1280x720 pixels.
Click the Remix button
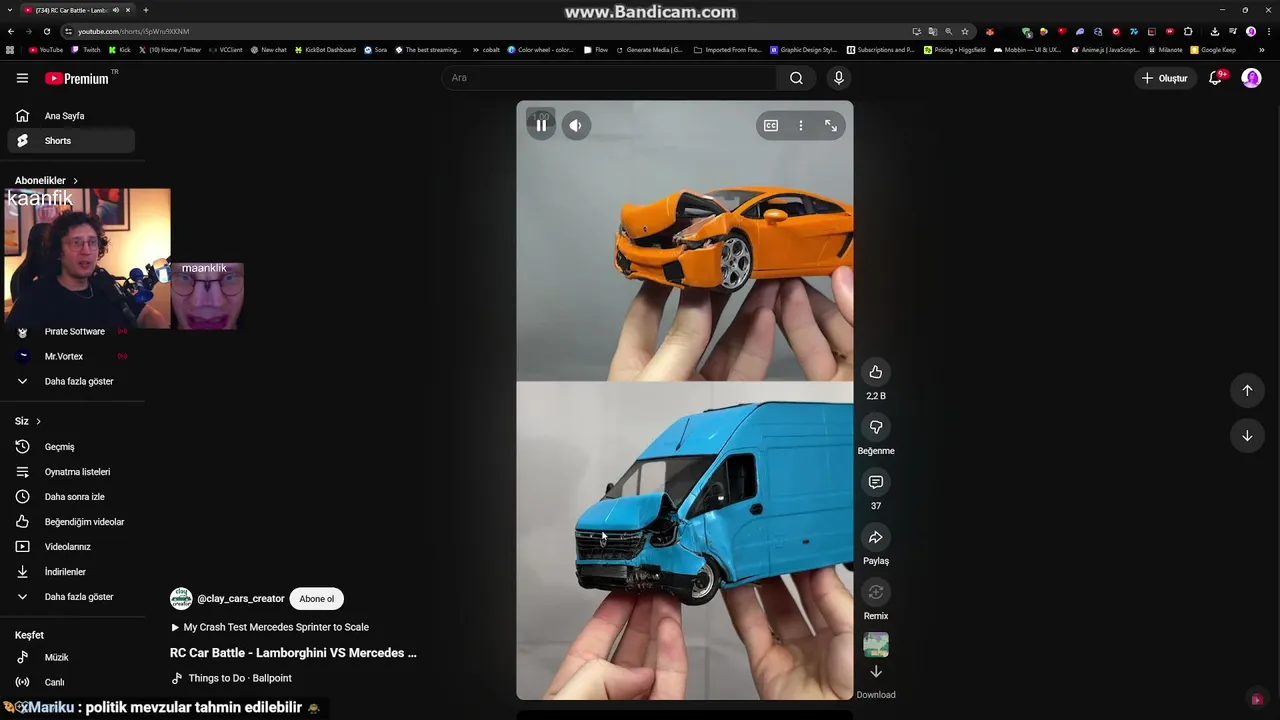pyautogui.click(x=876, y=592)
